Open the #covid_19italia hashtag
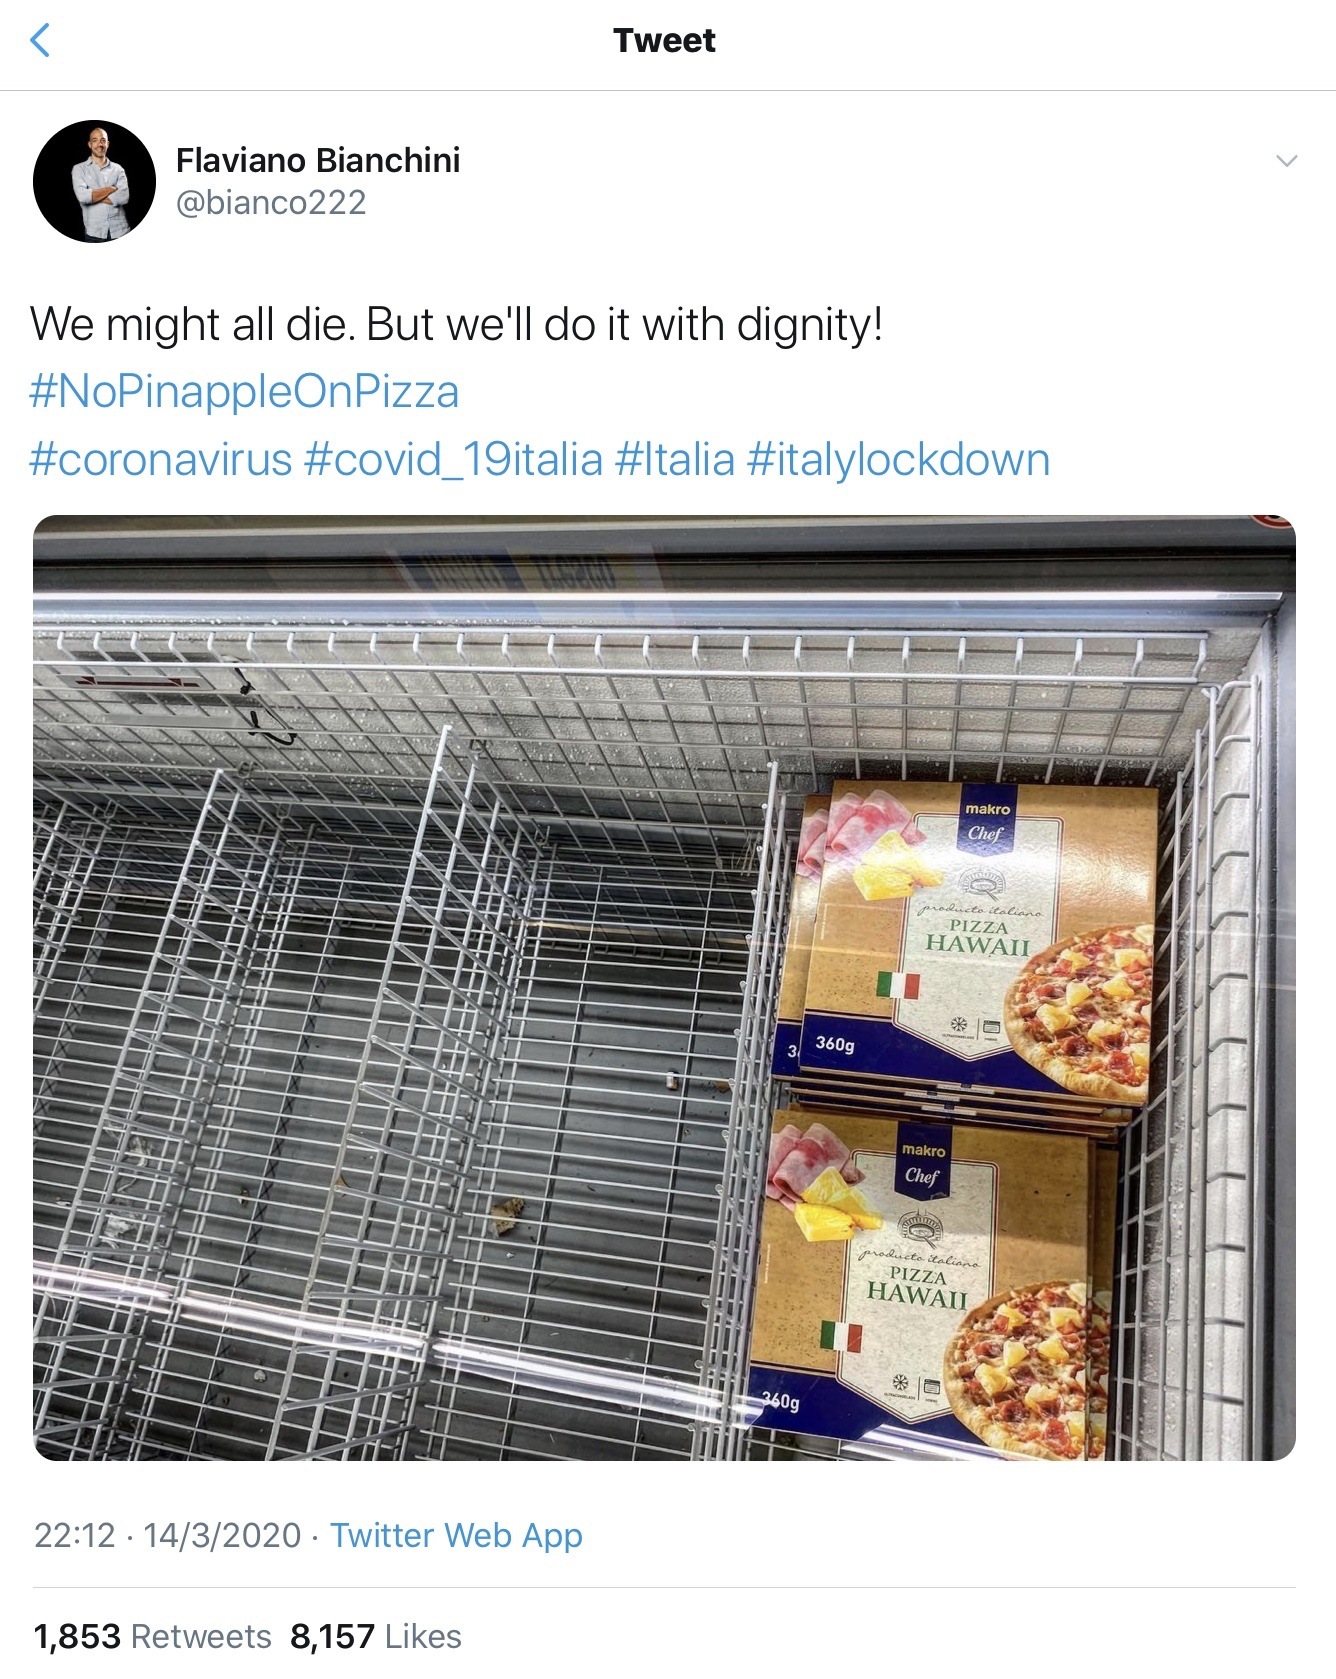 pyautogui.click(x=453, y=460)
